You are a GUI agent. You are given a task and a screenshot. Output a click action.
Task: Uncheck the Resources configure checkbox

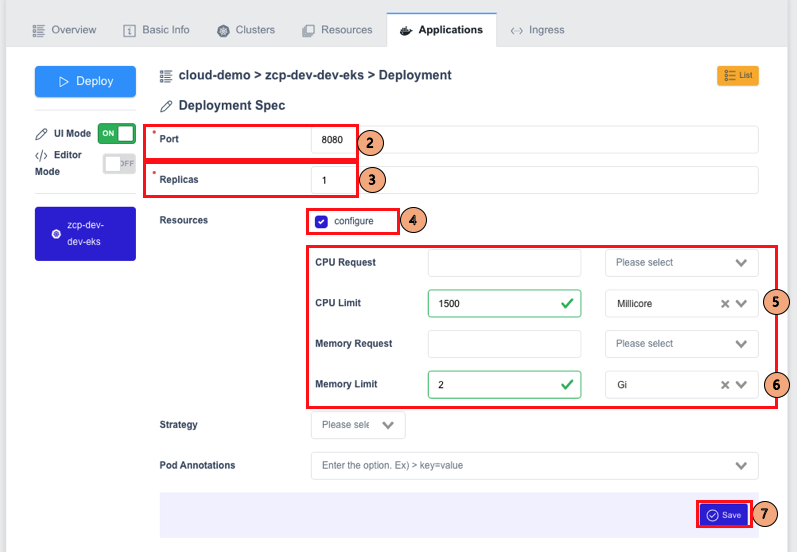point(321,222)
